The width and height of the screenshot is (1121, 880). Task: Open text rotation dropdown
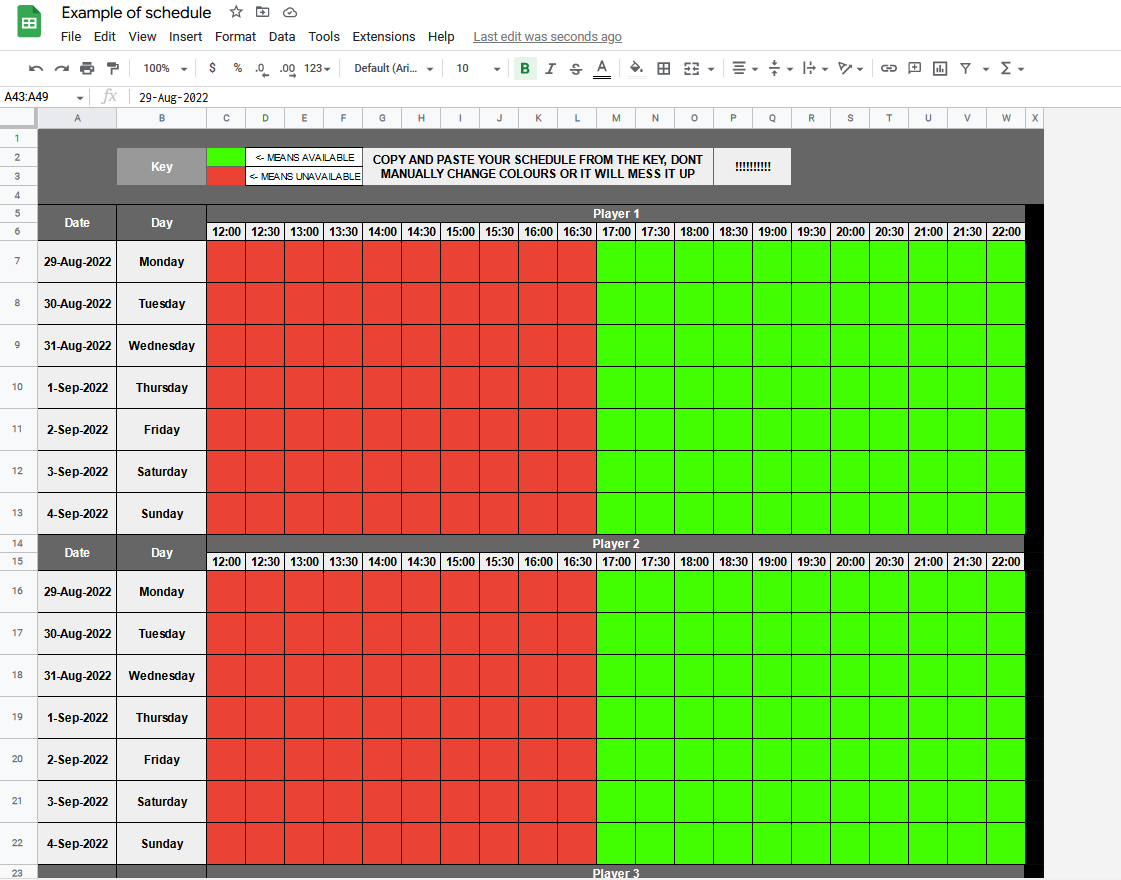pyautogui.click(x=851, y=69)
